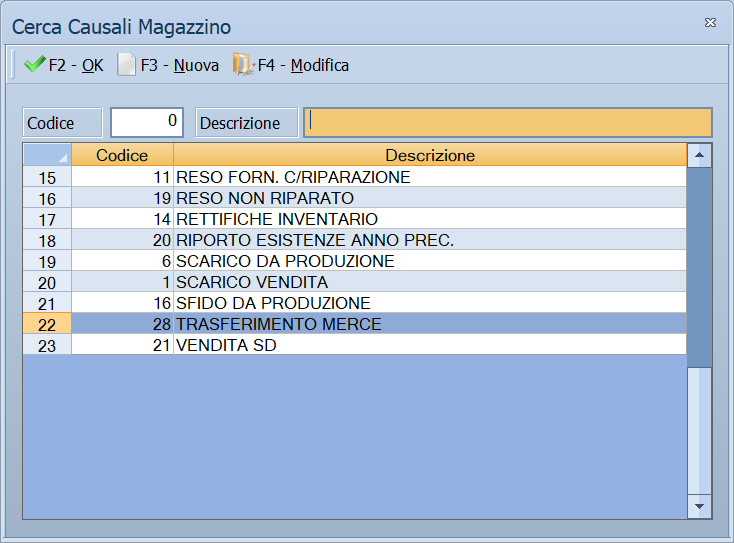Image resolution: width=734 pixels, height=543 pixels.
Task: Click row header number 19
Action: 47,262
